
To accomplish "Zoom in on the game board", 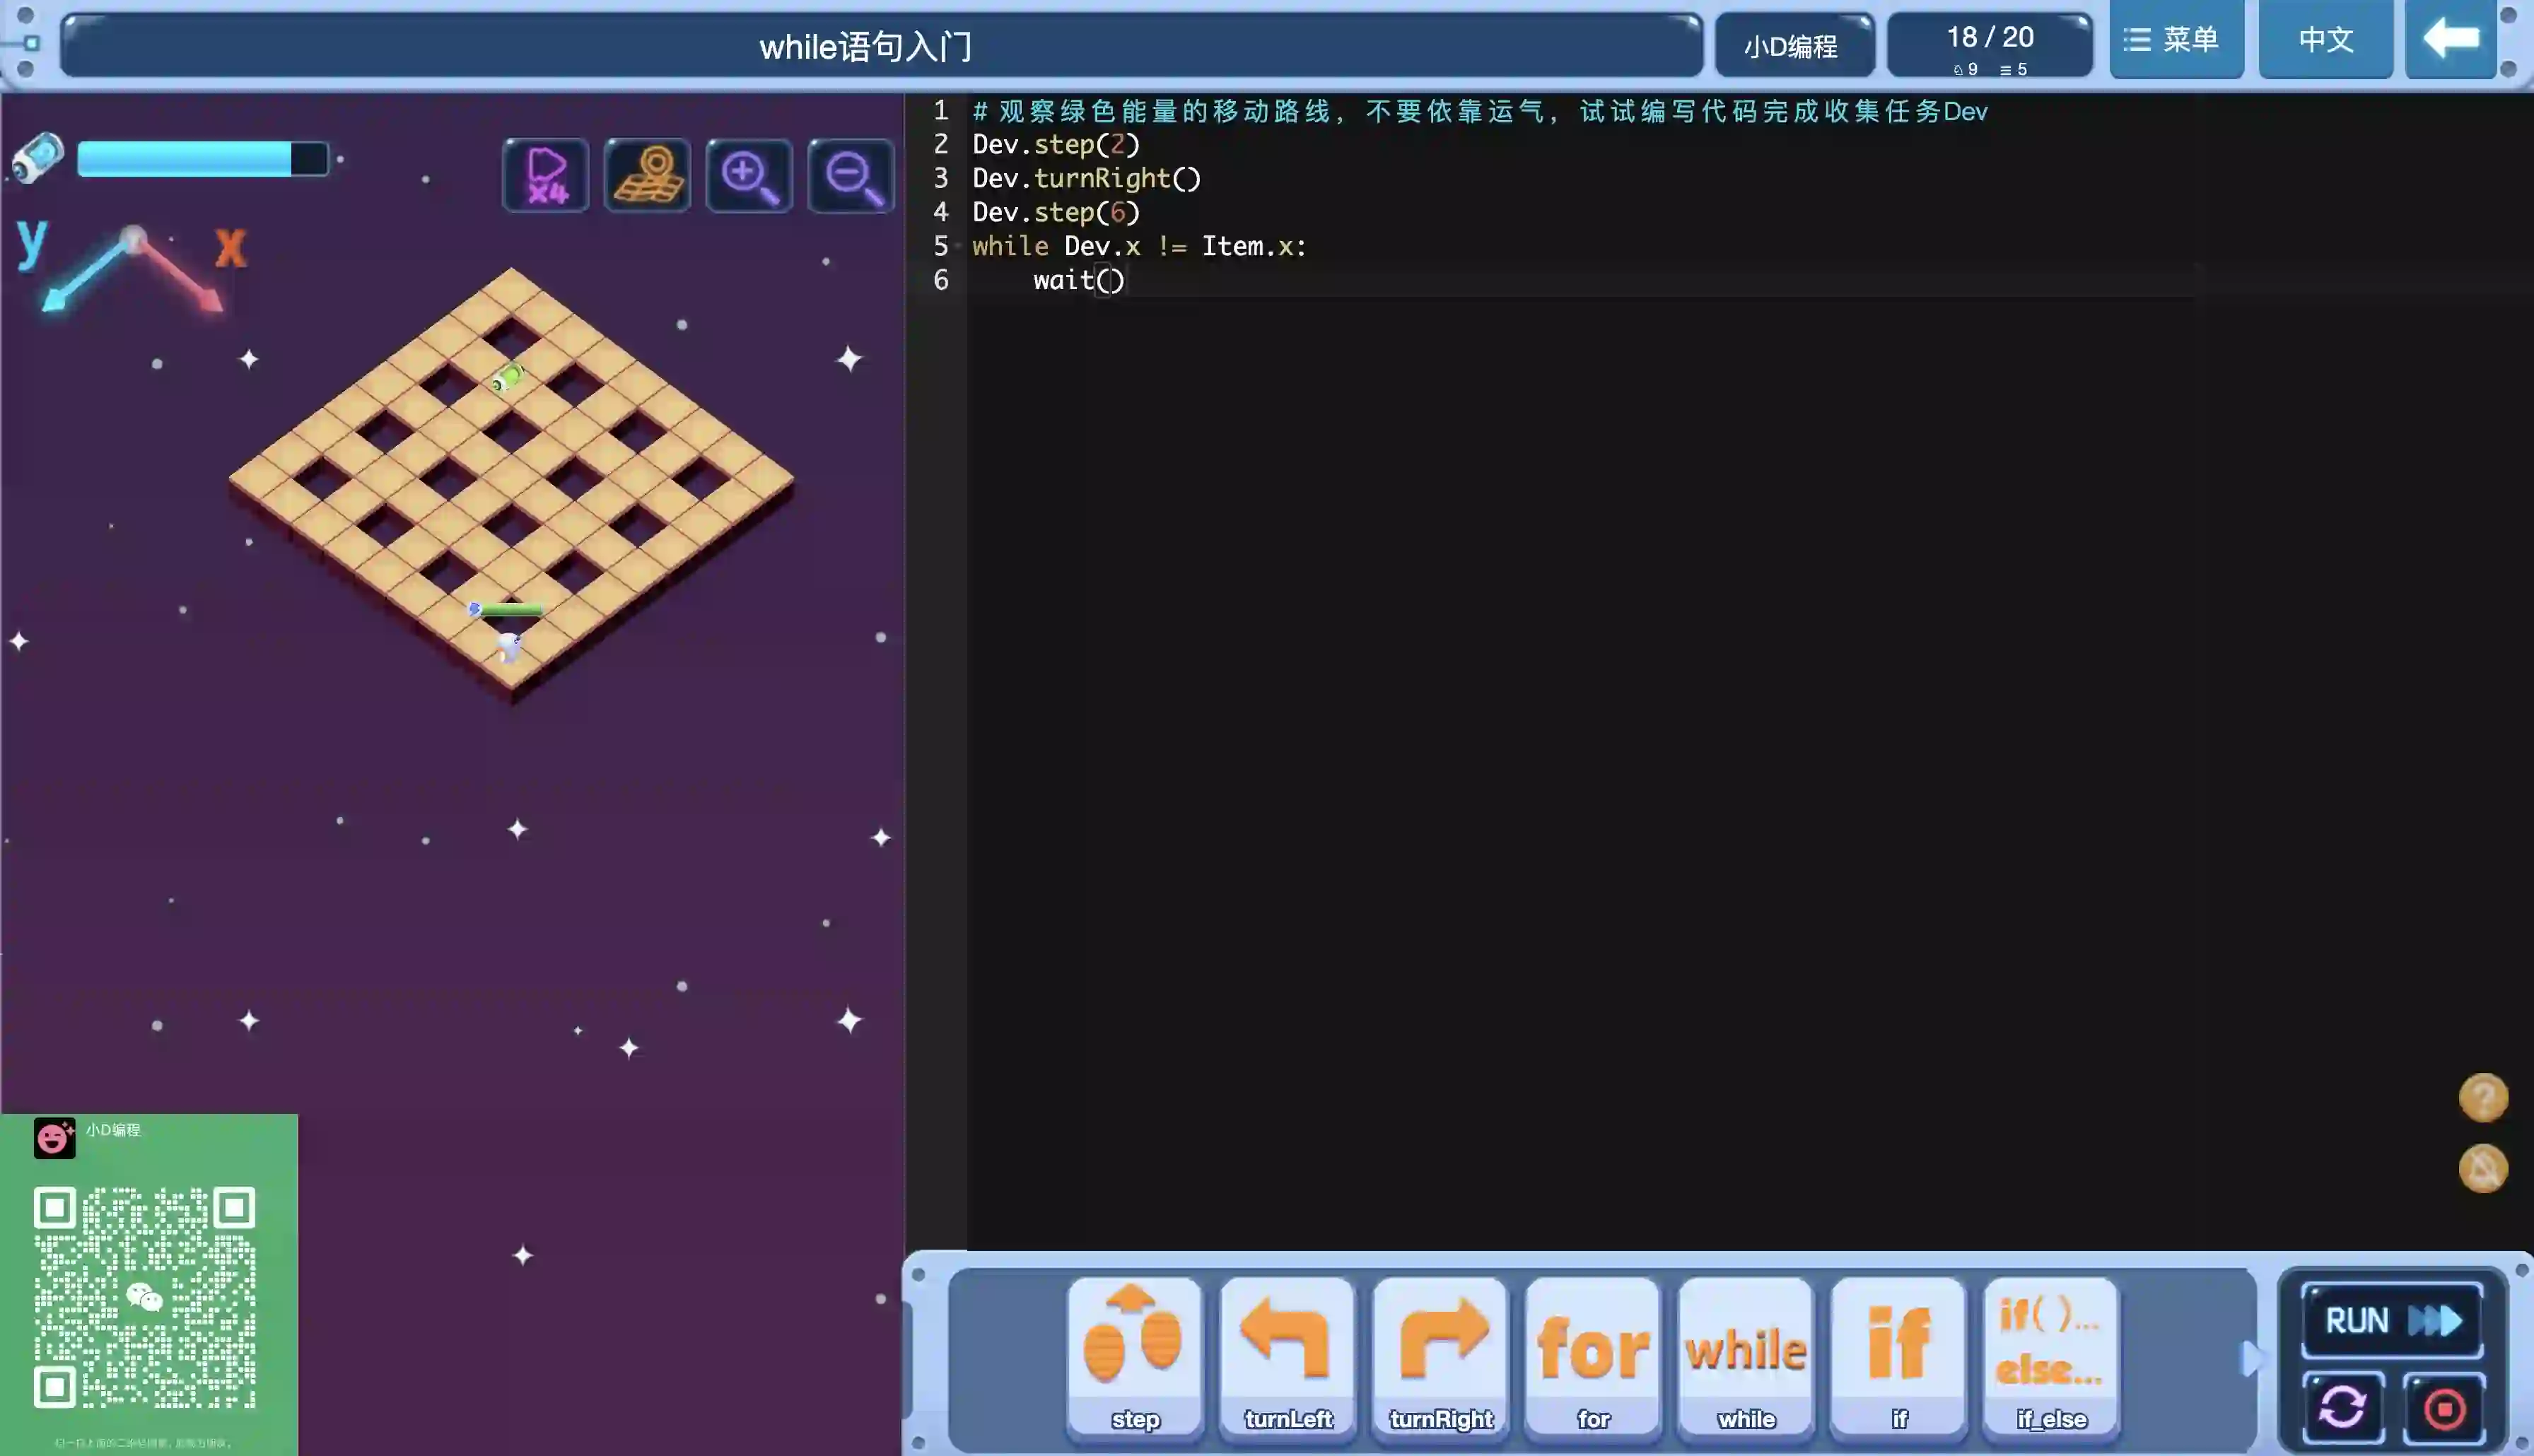I will 749,176.
